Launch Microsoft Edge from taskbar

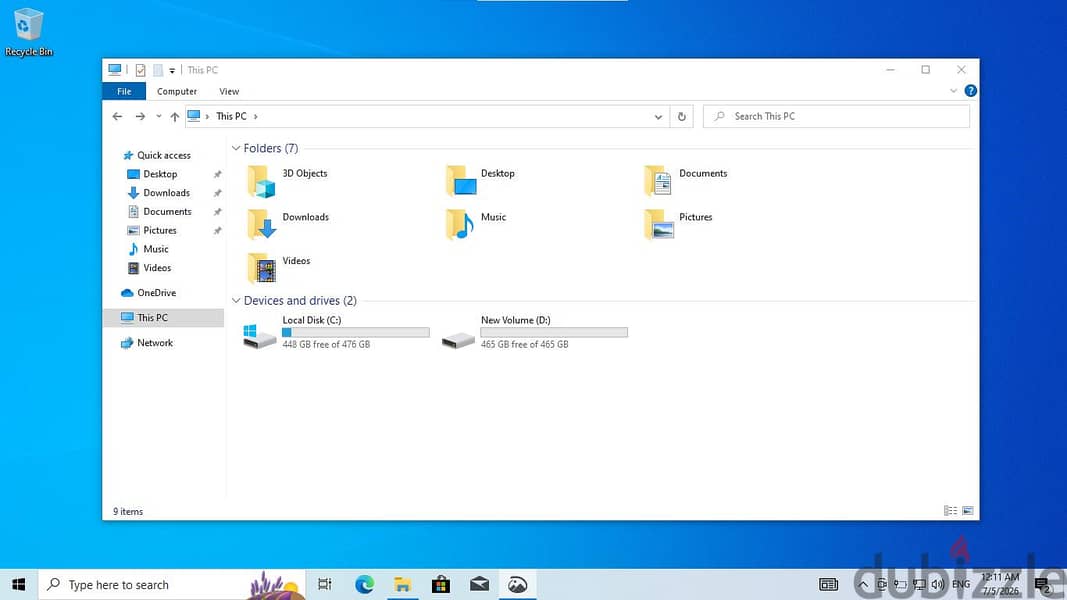(364, 584)
